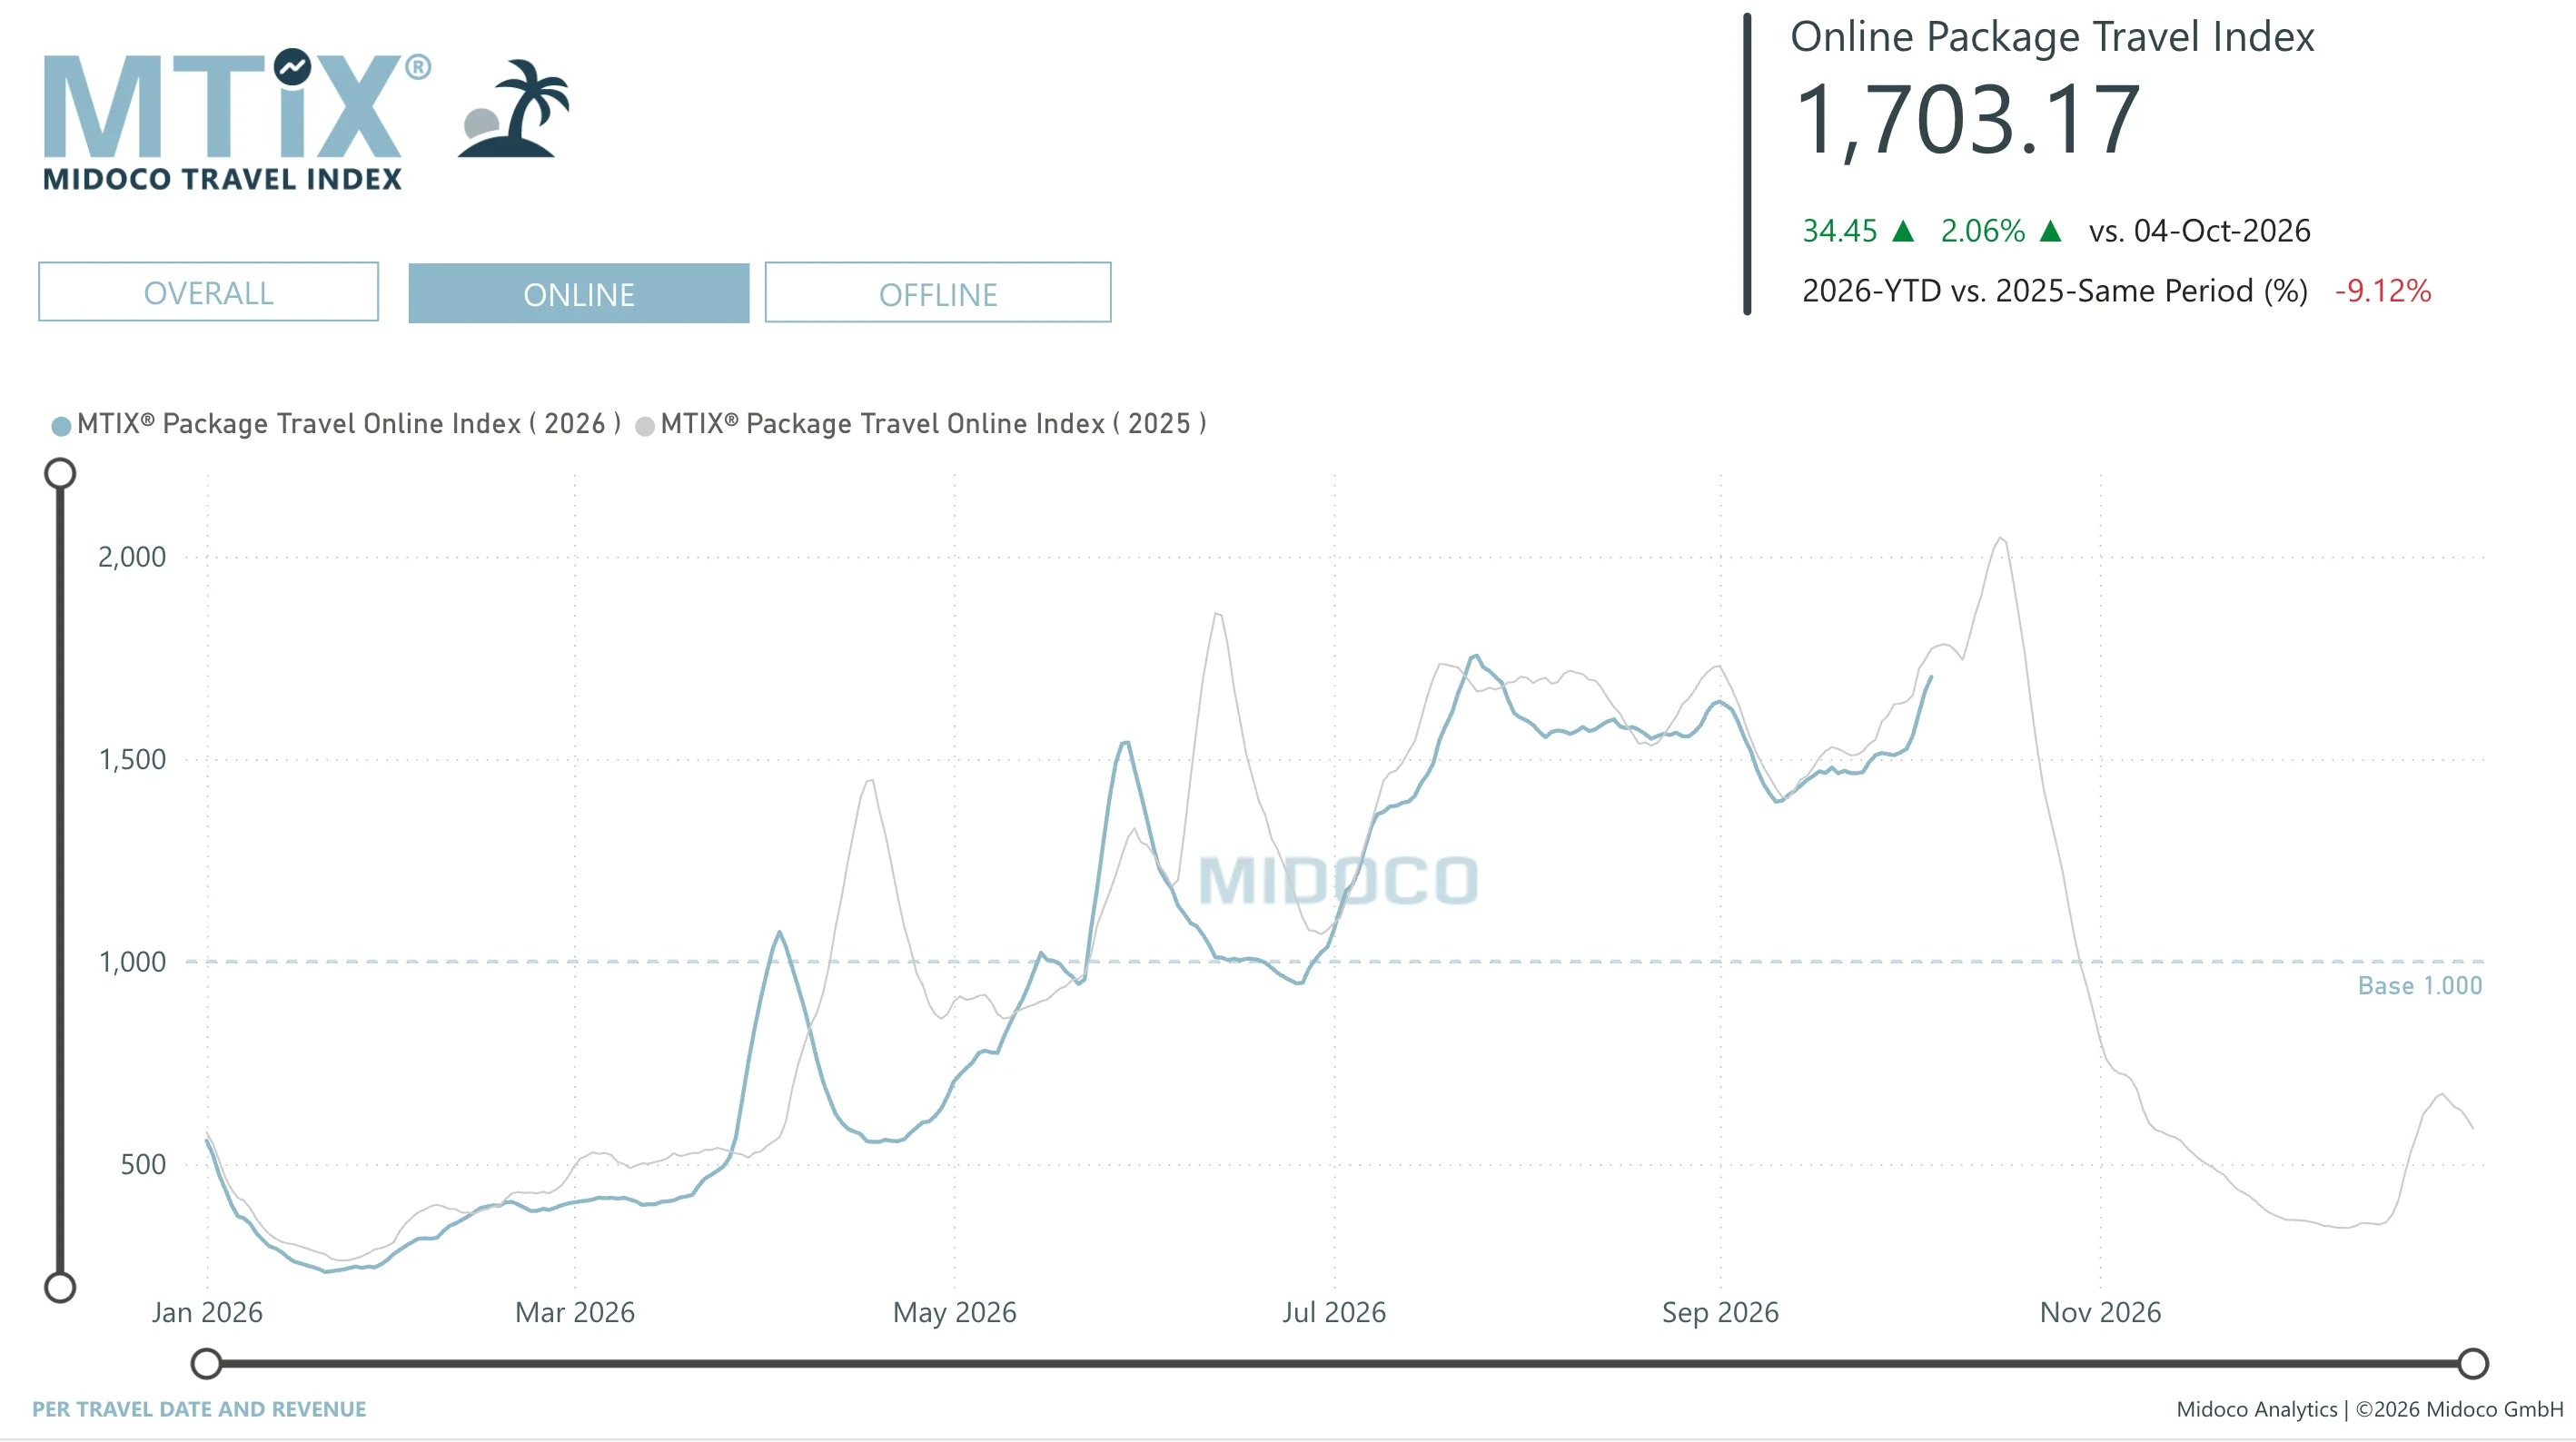Click the 'Sep 2026' axis label
The height and width of the screenshot is (1442, 2576).
(x=1721, y=1312)
